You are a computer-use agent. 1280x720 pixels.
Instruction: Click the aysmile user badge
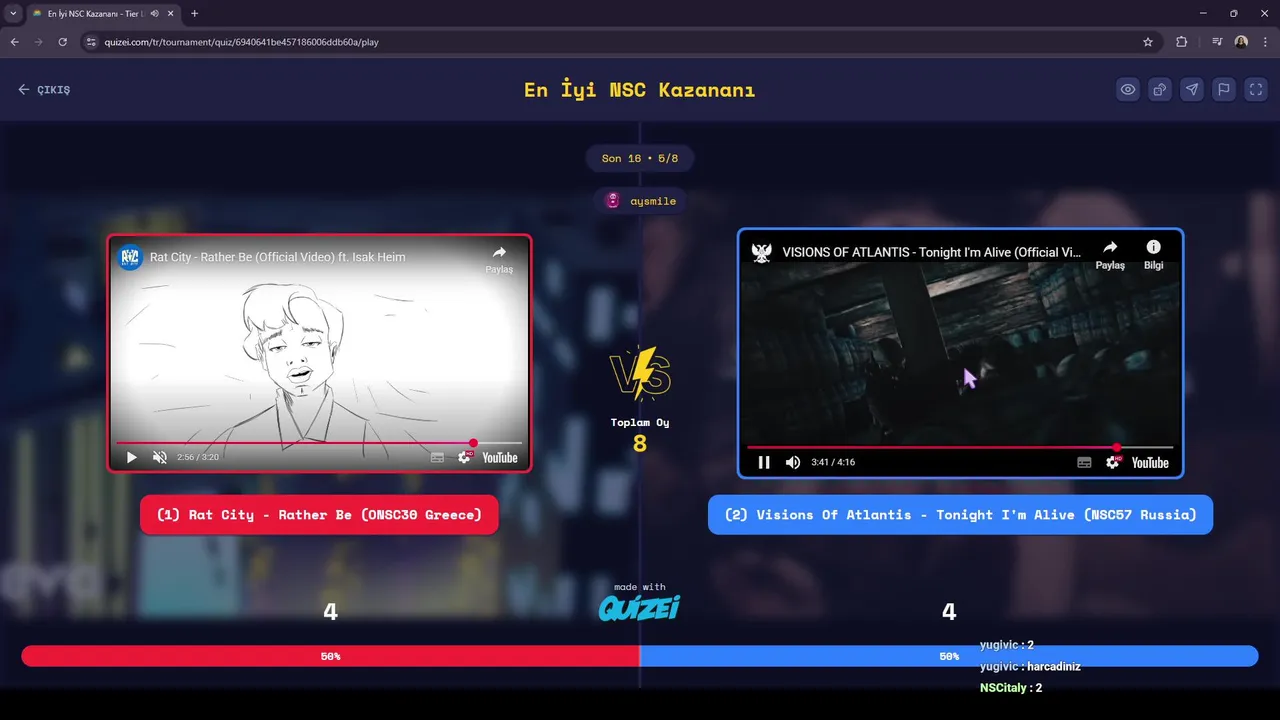(x=640, y=201)
